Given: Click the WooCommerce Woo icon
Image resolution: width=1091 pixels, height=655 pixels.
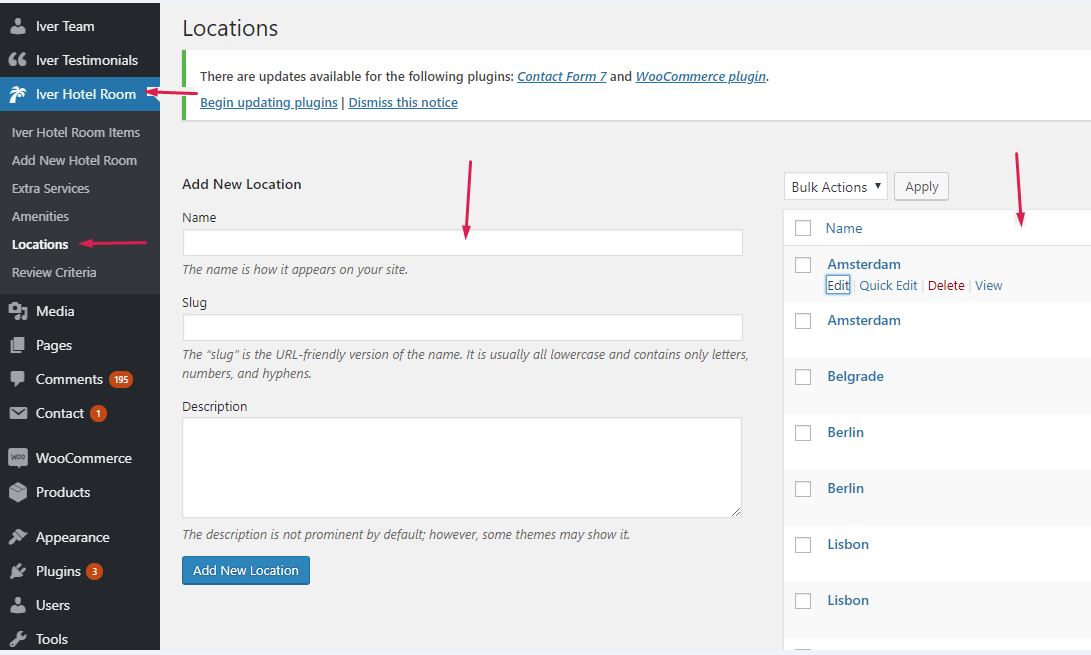Looking at the screenshot, I should 18,457.
